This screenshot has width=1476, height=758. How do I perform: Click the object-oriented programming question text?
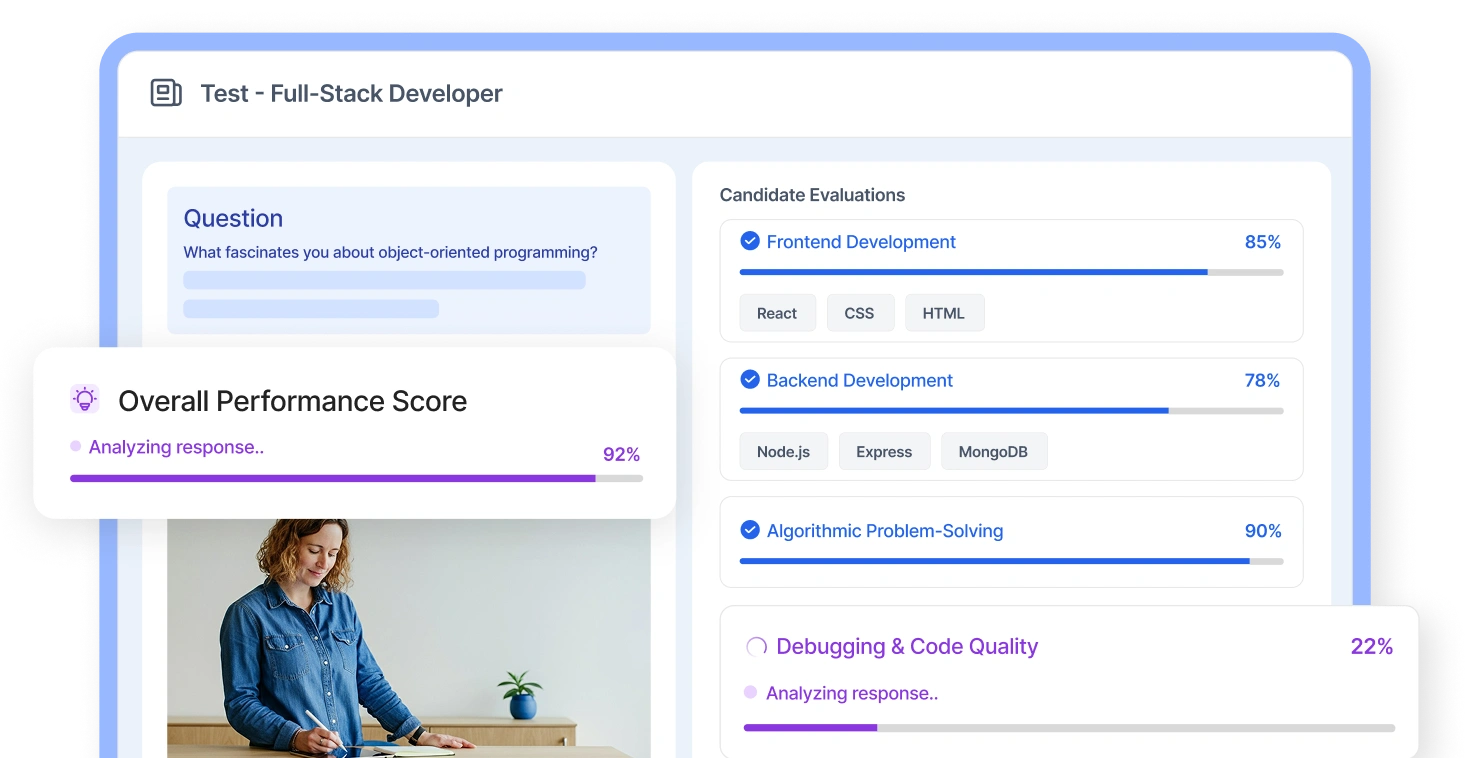(x=390, y=252)
